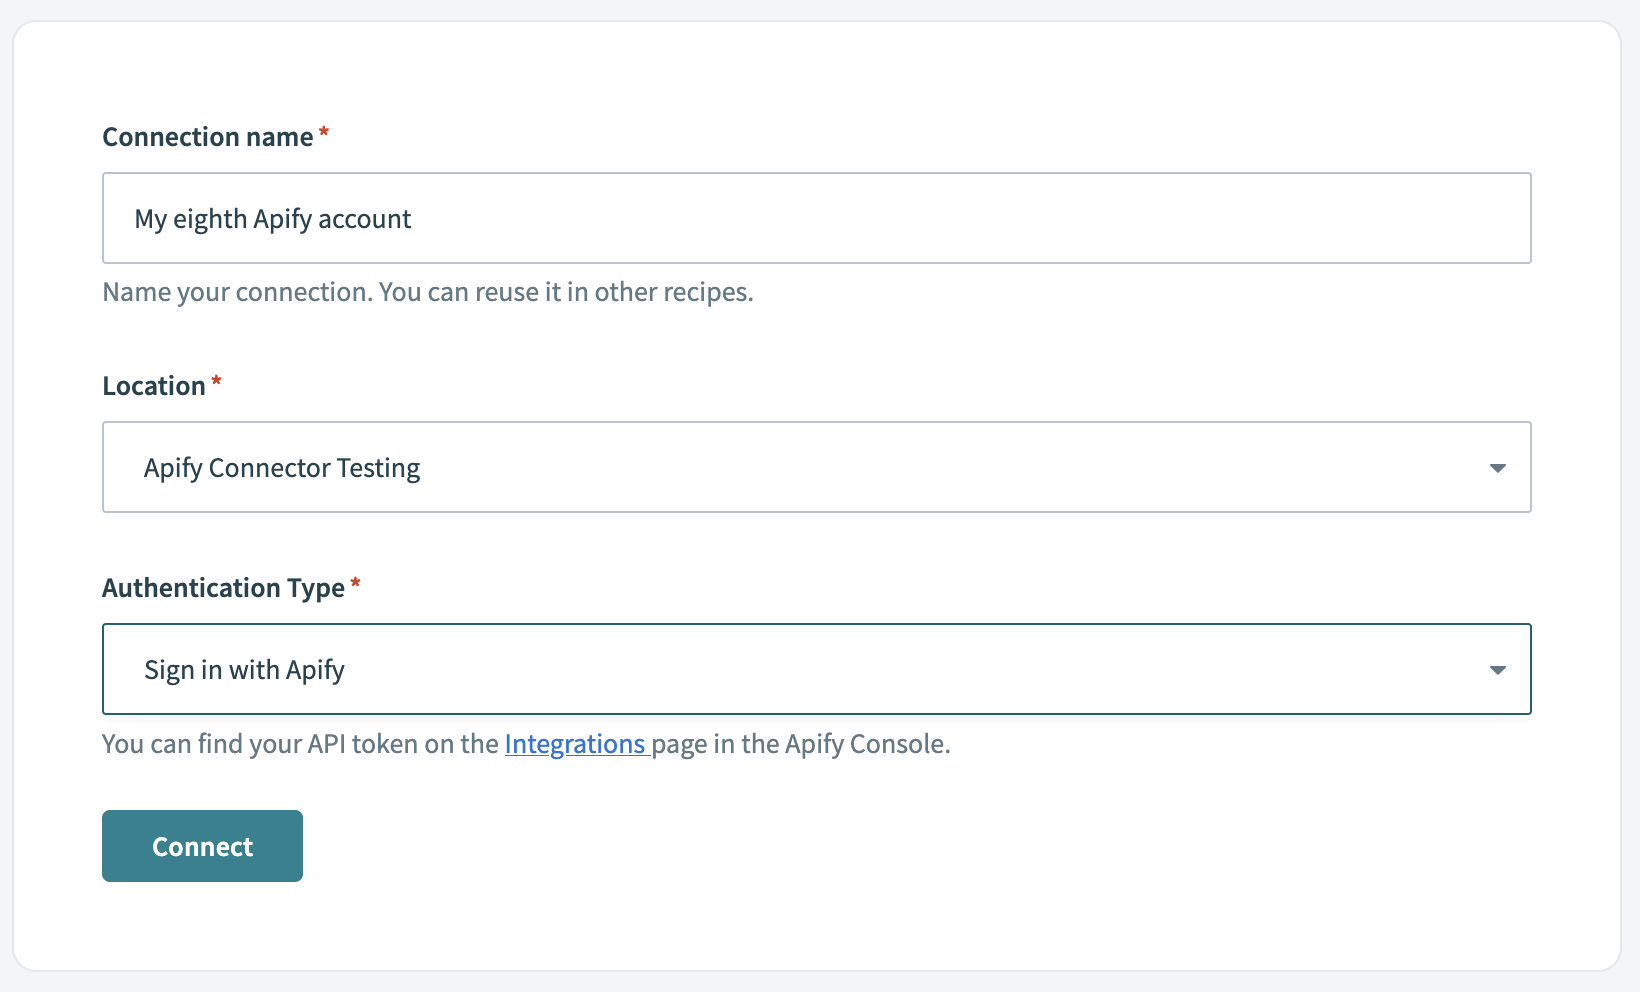Click the required asterisk next to Connection name
The height and width of the screenshot is (992, 1640).
point(324,132)
